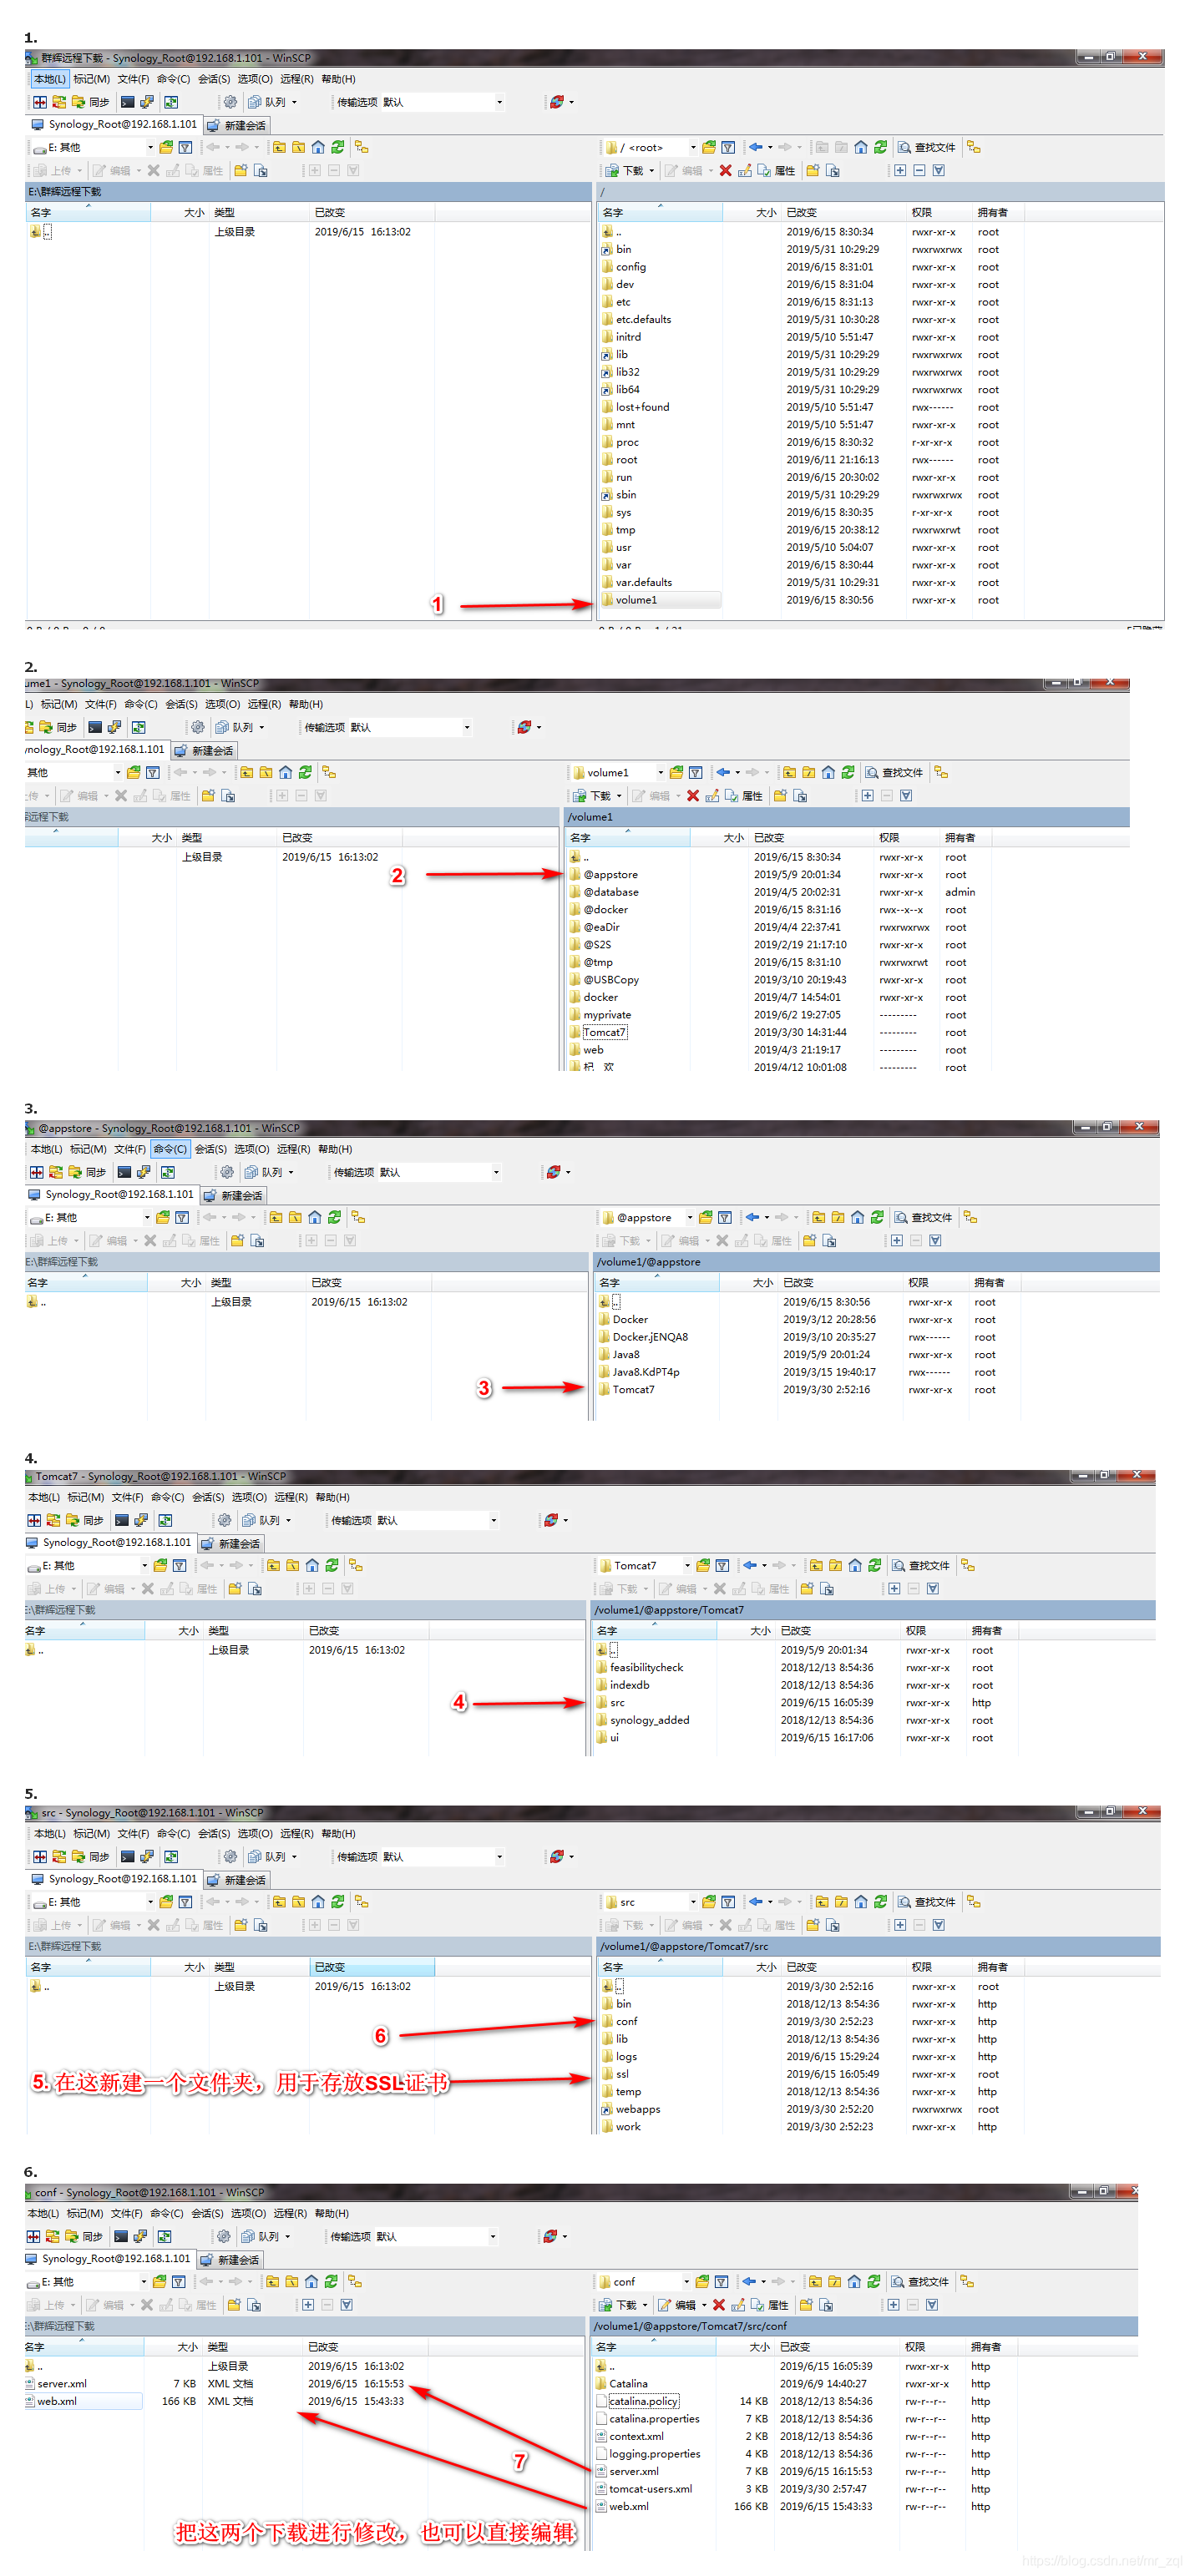Select ssl folder in src listing
This screenshot has width=1190, height=2576.
pos(615,2074)
